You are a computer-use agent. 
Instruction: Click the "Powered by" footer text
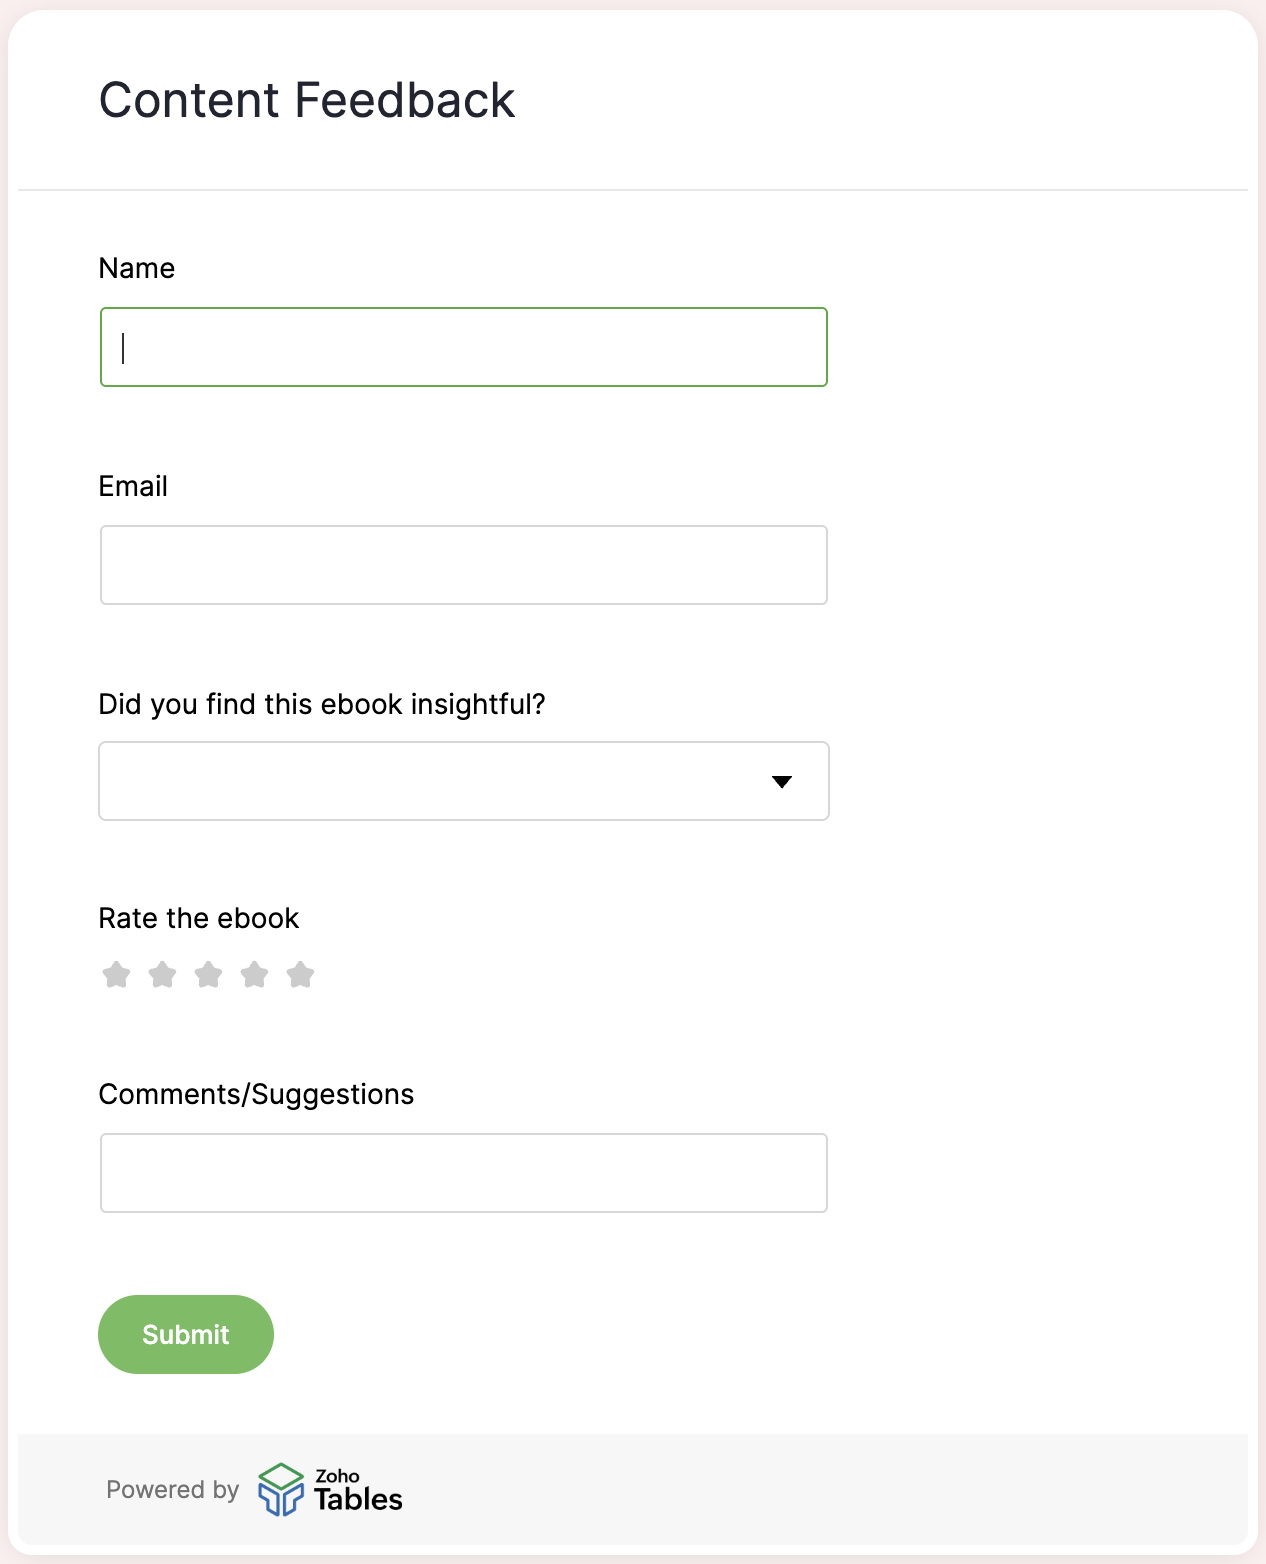173,1490
